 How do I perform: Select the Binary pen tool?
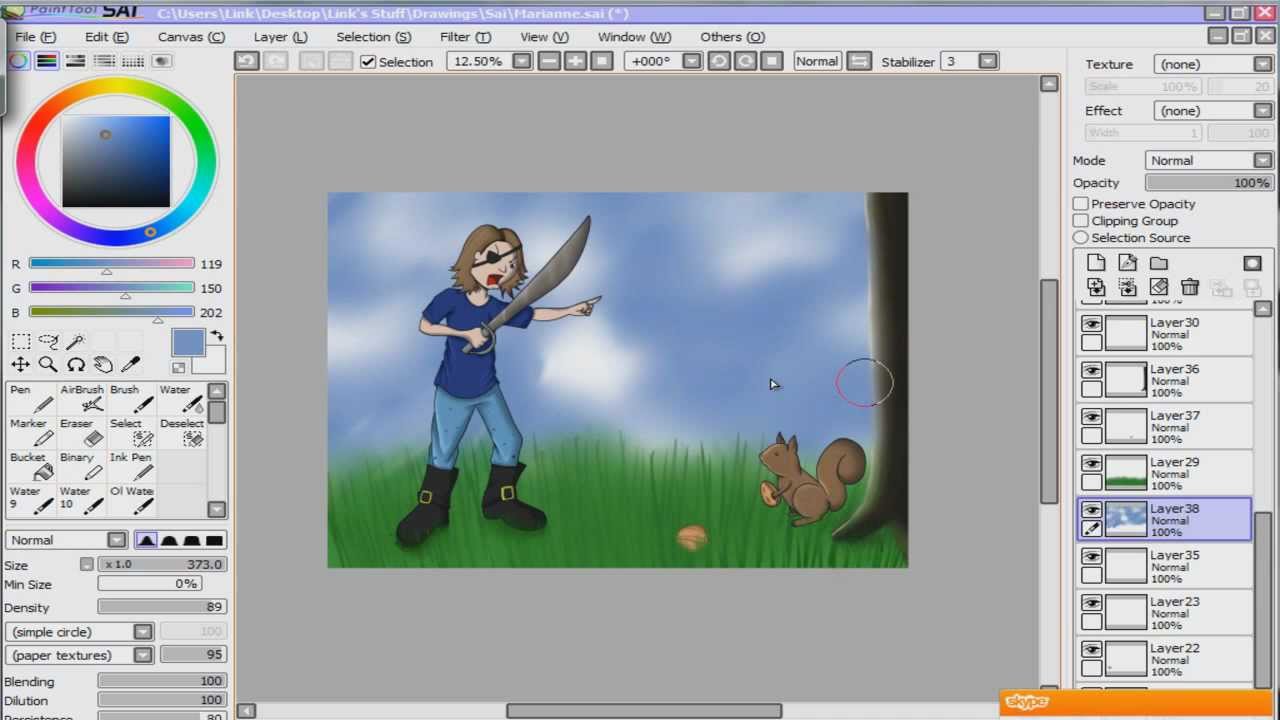pyautogui.click(x=82, y=467)
